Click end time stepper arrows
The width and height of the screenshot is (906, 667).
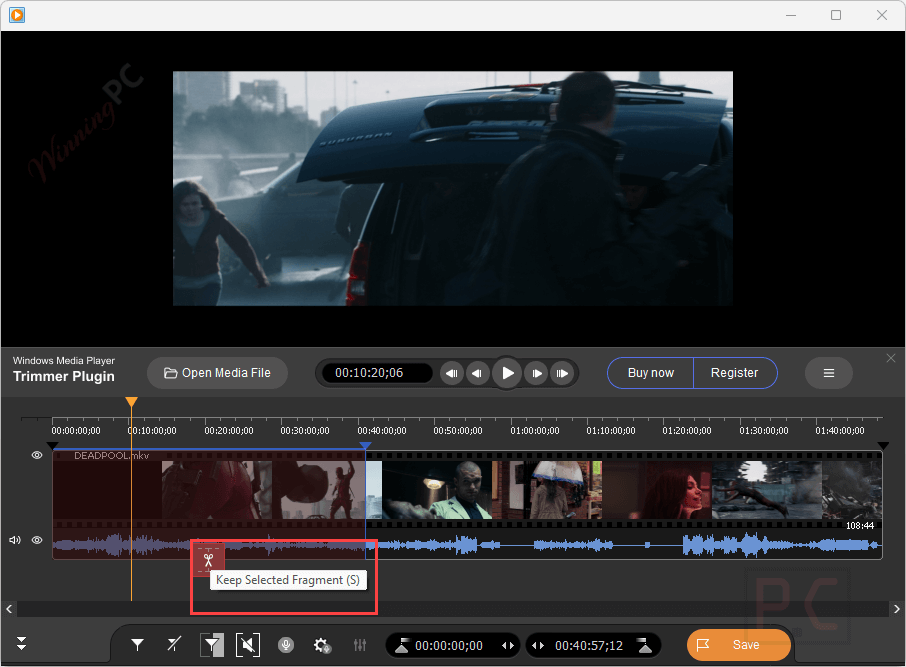pos(538,646)
